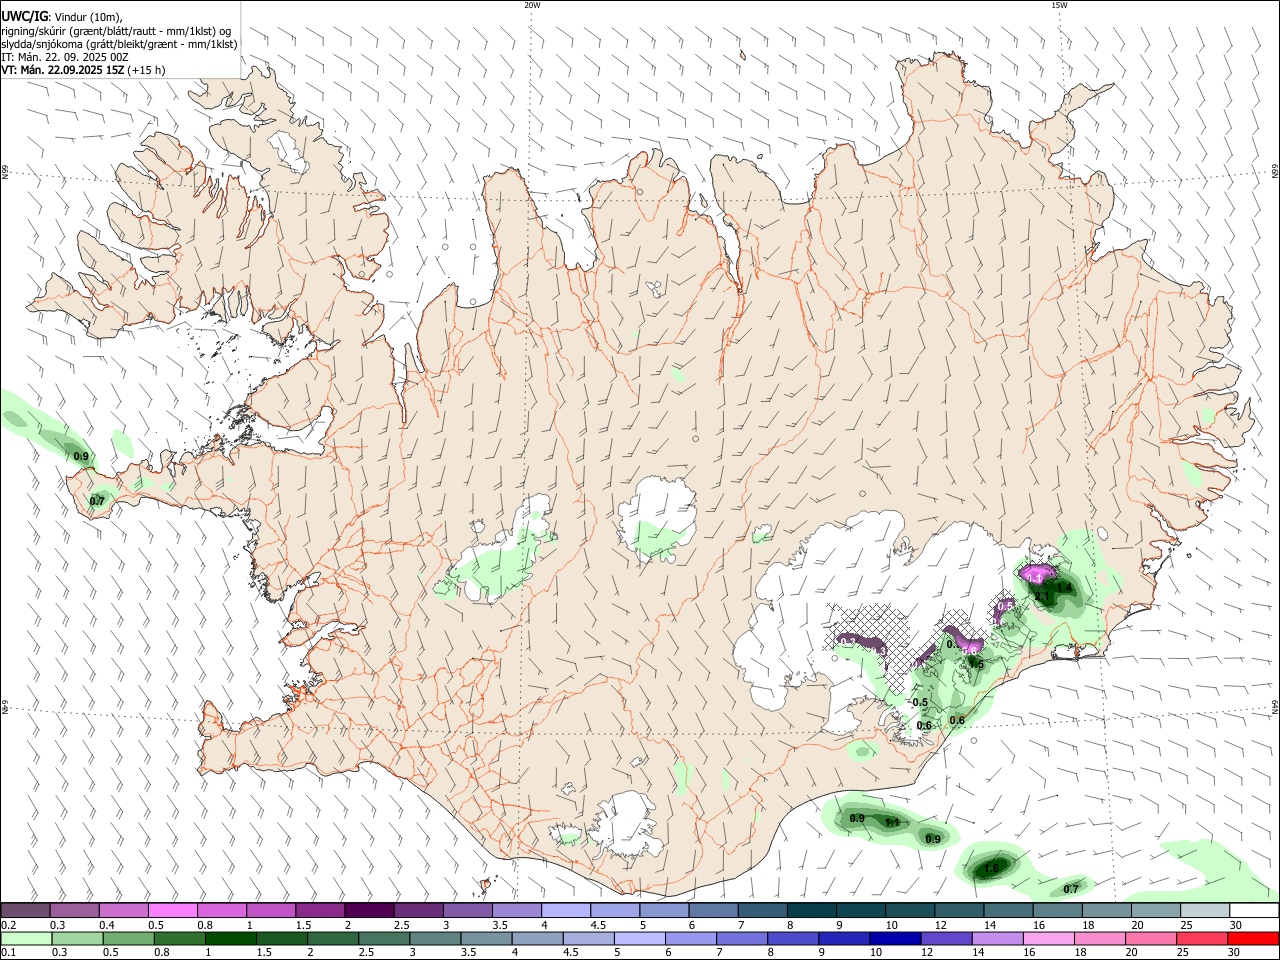Click the snow legend swatch labeled 0.2
This screenshot has width=1280, height=960.
click(25, 910)
